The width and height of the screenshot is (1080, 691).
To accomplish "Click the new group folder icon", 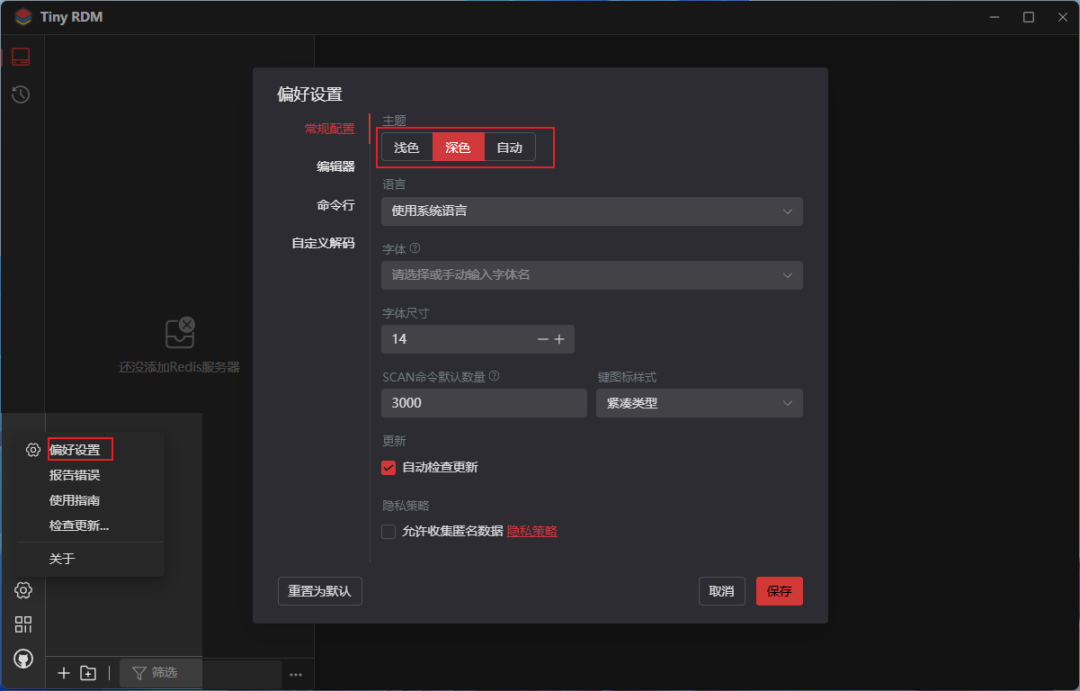I will pos(88,673).
